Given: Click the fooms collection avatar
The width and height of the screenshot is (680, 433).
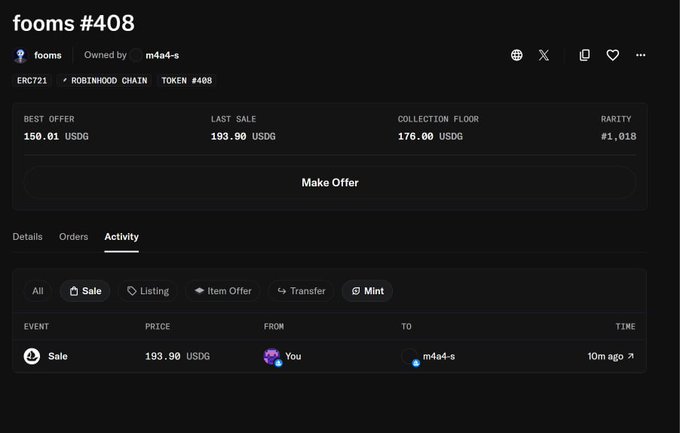Looking at the screenshot, I should (x=21, y=56).
